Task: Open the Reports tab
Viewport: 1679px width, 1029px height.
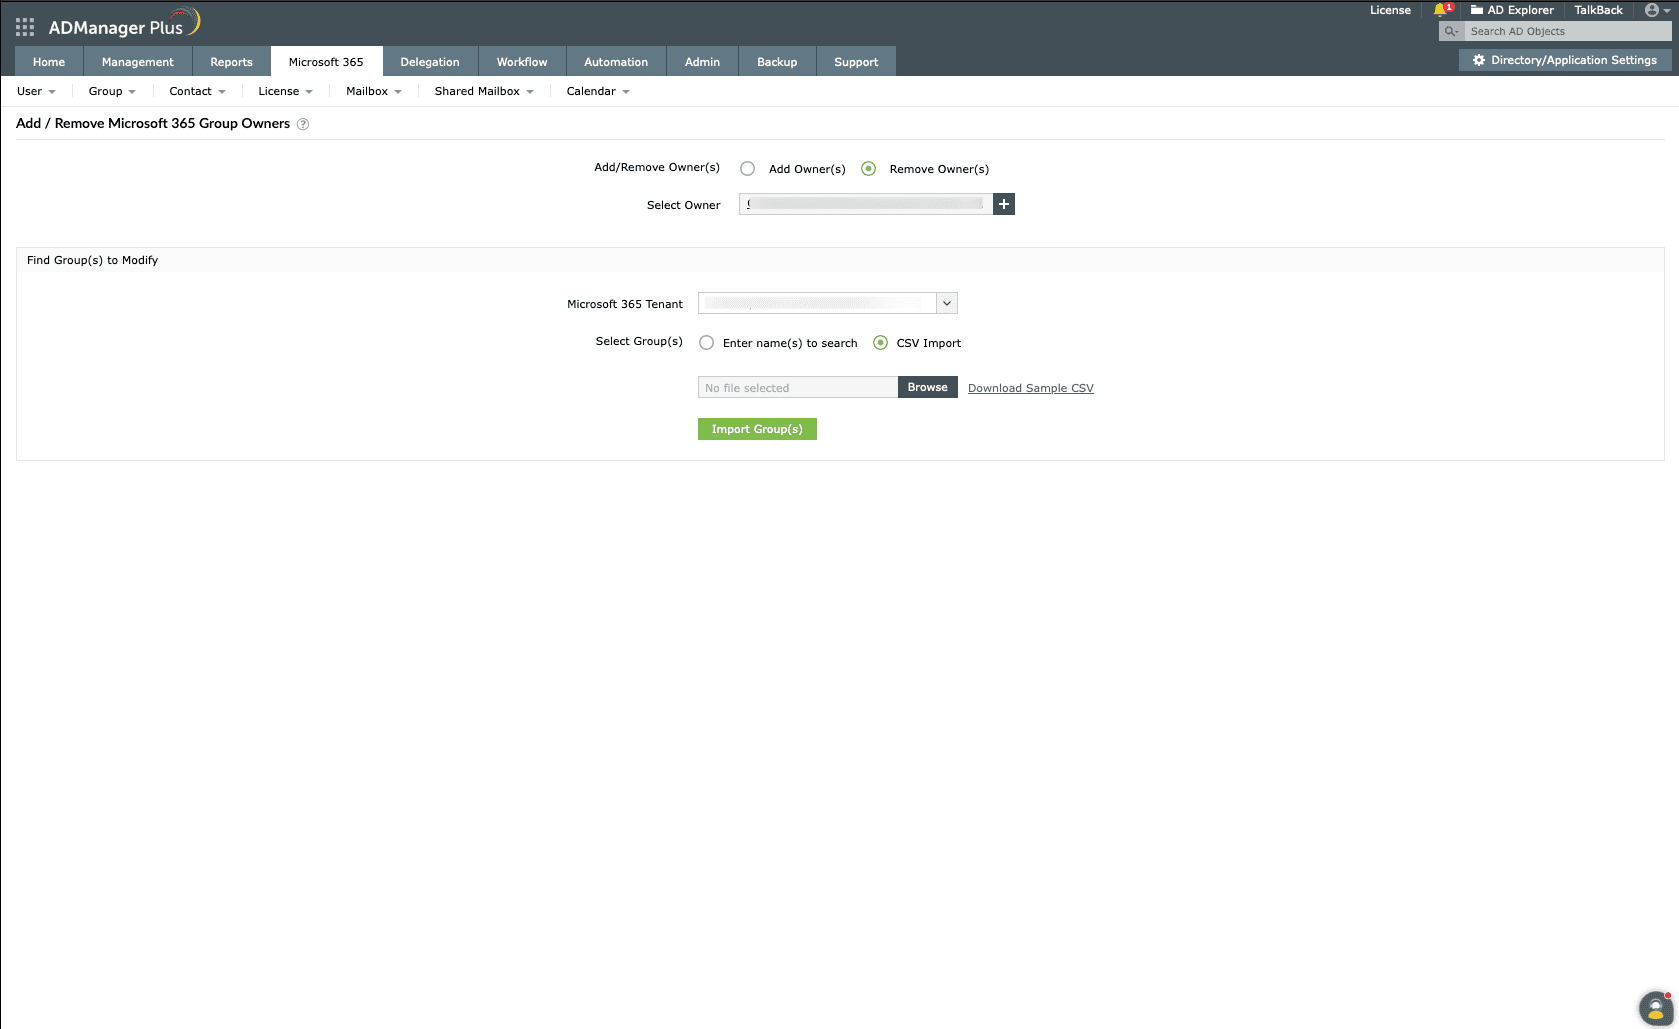Action: (x=231, y=61)
